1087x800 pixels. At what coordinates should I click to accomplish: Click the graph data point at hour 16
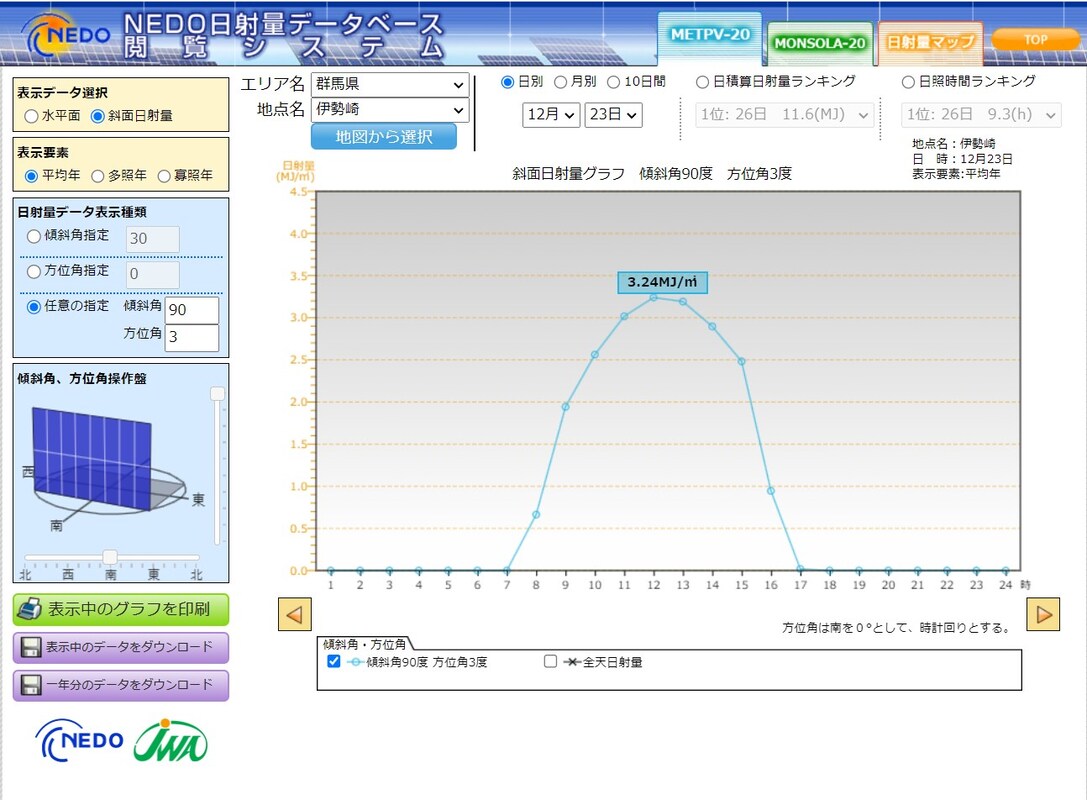pos(771,491)
